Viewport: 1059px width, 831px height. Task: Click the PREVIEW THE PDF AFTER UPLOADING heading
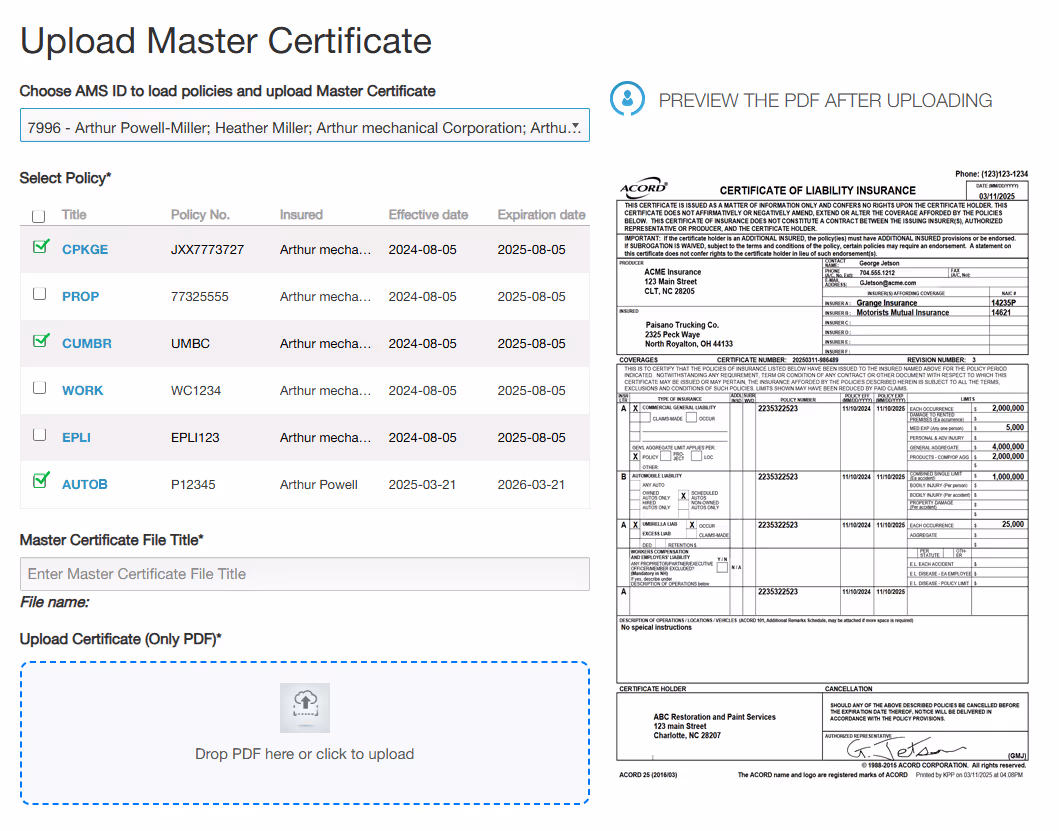coord(825,101)
